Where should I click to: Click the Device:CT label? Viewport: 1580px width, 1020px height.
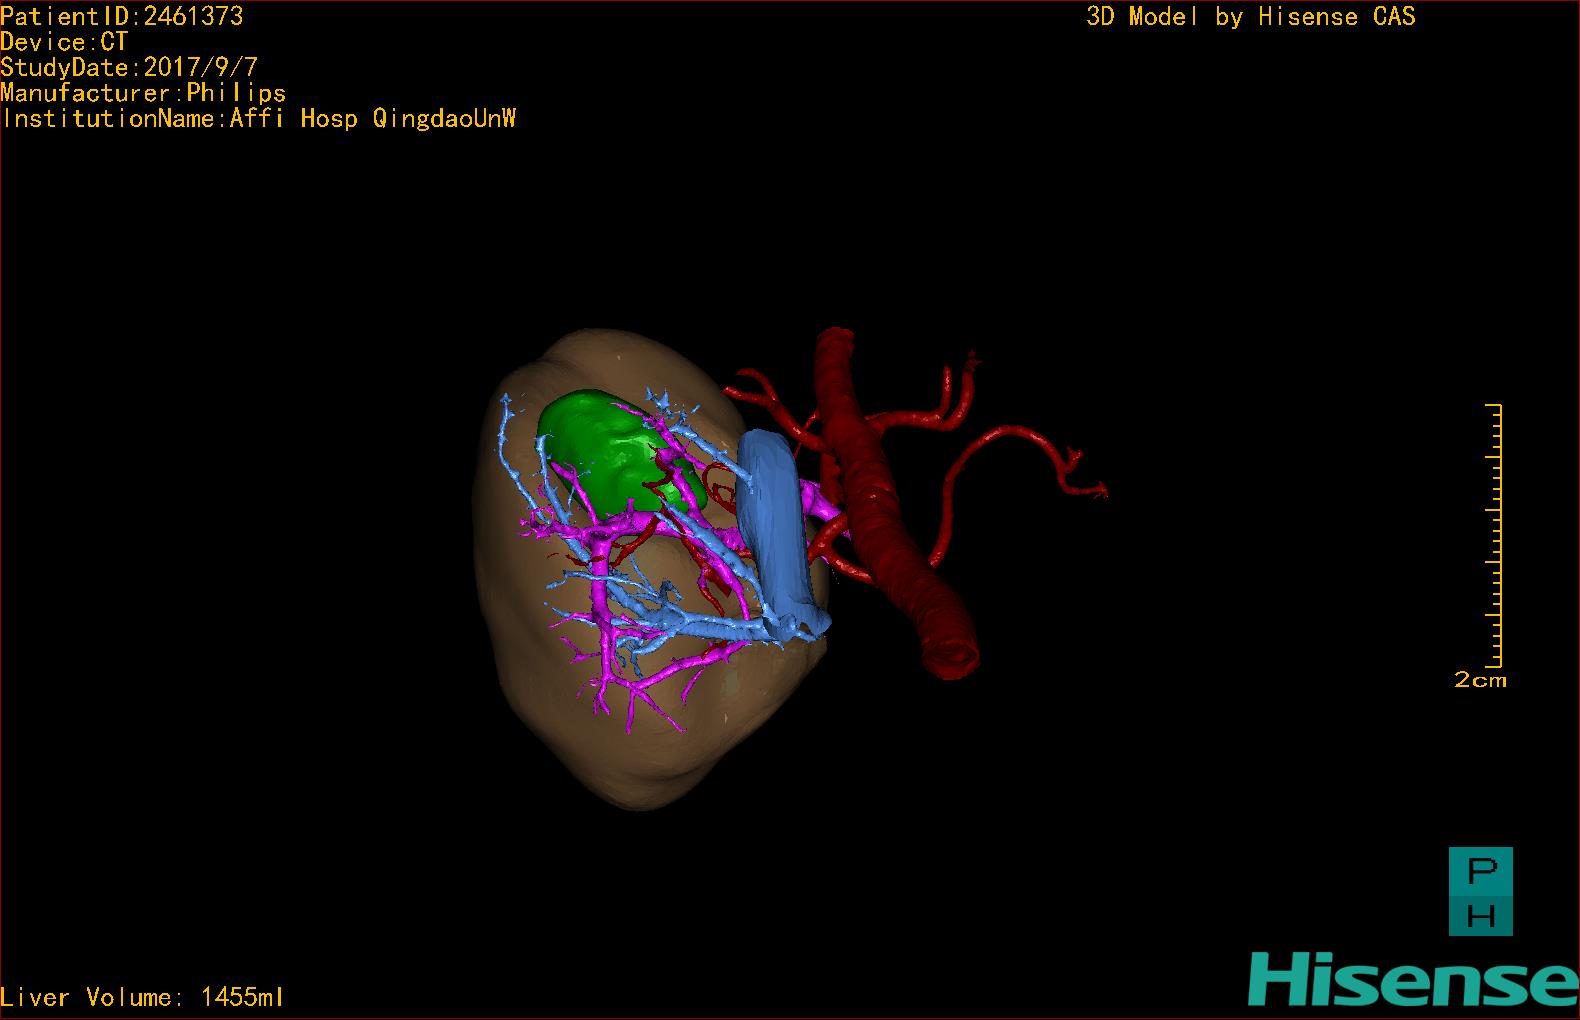64,42
